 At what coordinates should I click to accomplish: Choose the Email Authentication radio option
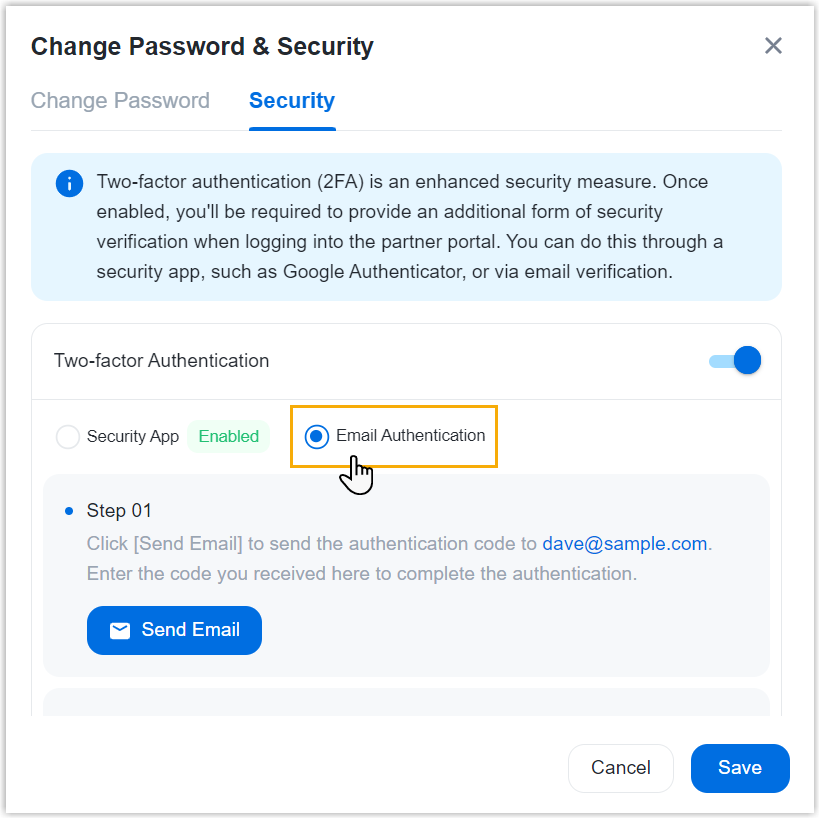tap(317, 436)
